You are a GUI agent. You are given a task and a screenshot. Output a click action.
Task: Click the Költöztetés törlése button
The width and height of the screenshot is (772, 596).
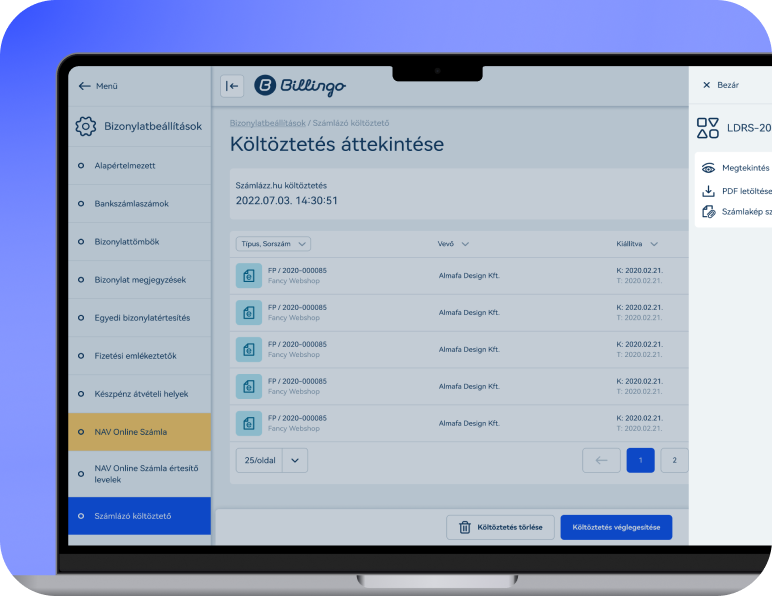point(500,528)
